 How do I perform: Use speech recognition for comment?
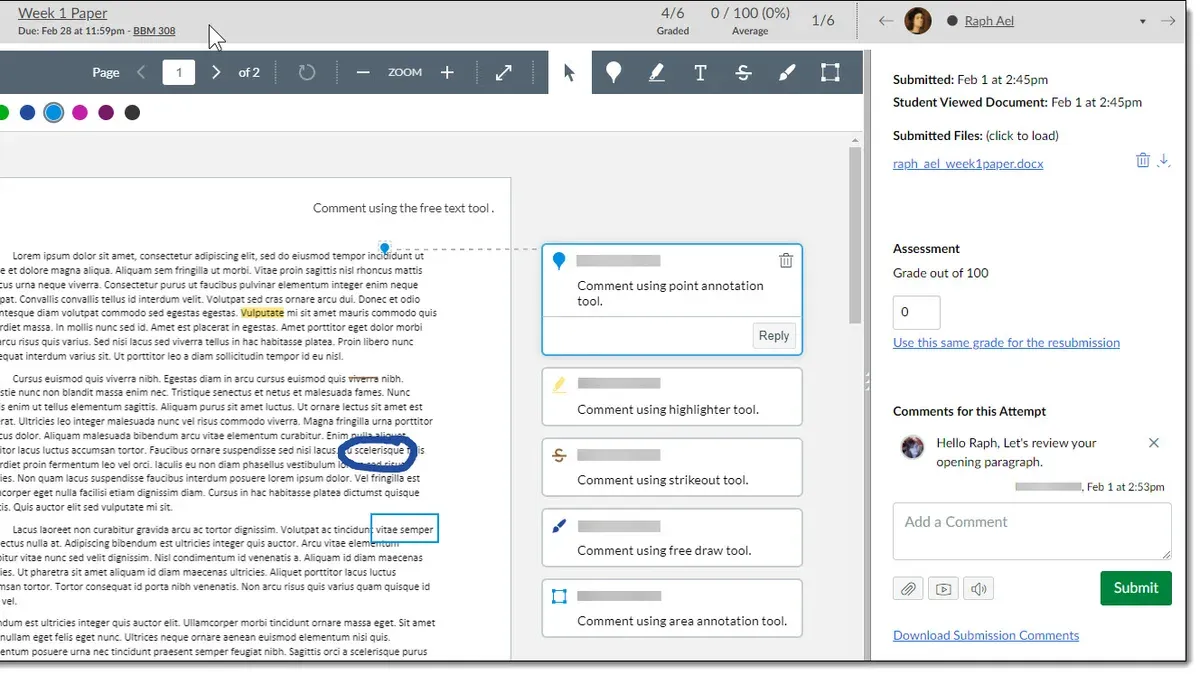(978, 589)
